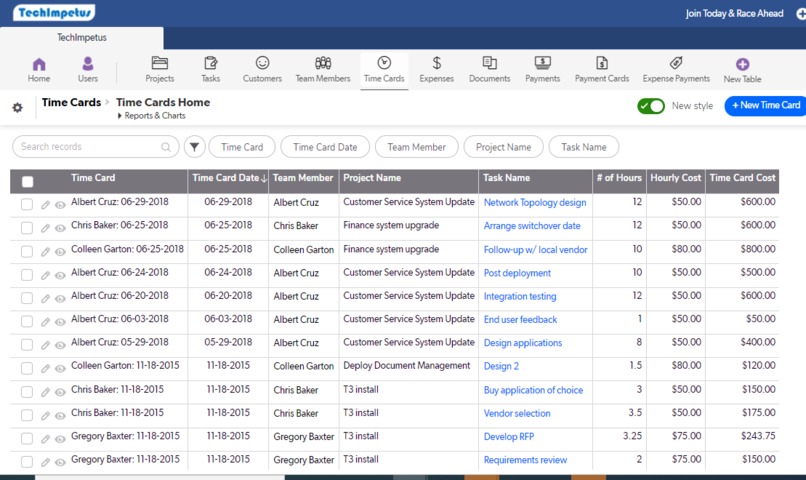This screenshot has height=480, width=806.
Task: Add a New Table plus icon
Action: point(742,64)
